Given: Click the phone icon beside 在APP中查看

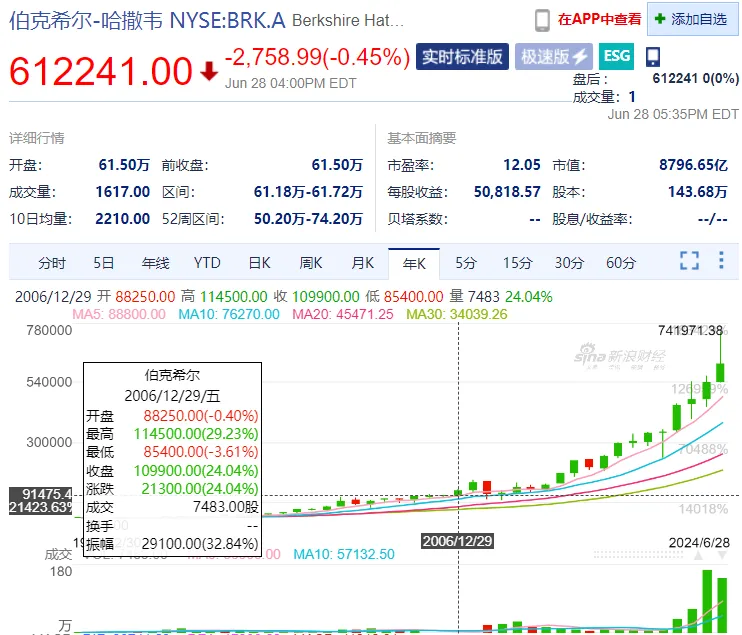Looking at the screenshot, I should 542,20.
